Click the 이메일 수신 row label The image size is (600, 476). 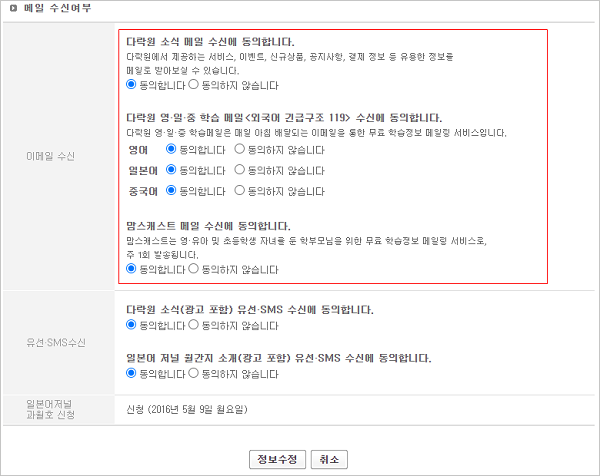pyautogui.click(x=58, y=157)
